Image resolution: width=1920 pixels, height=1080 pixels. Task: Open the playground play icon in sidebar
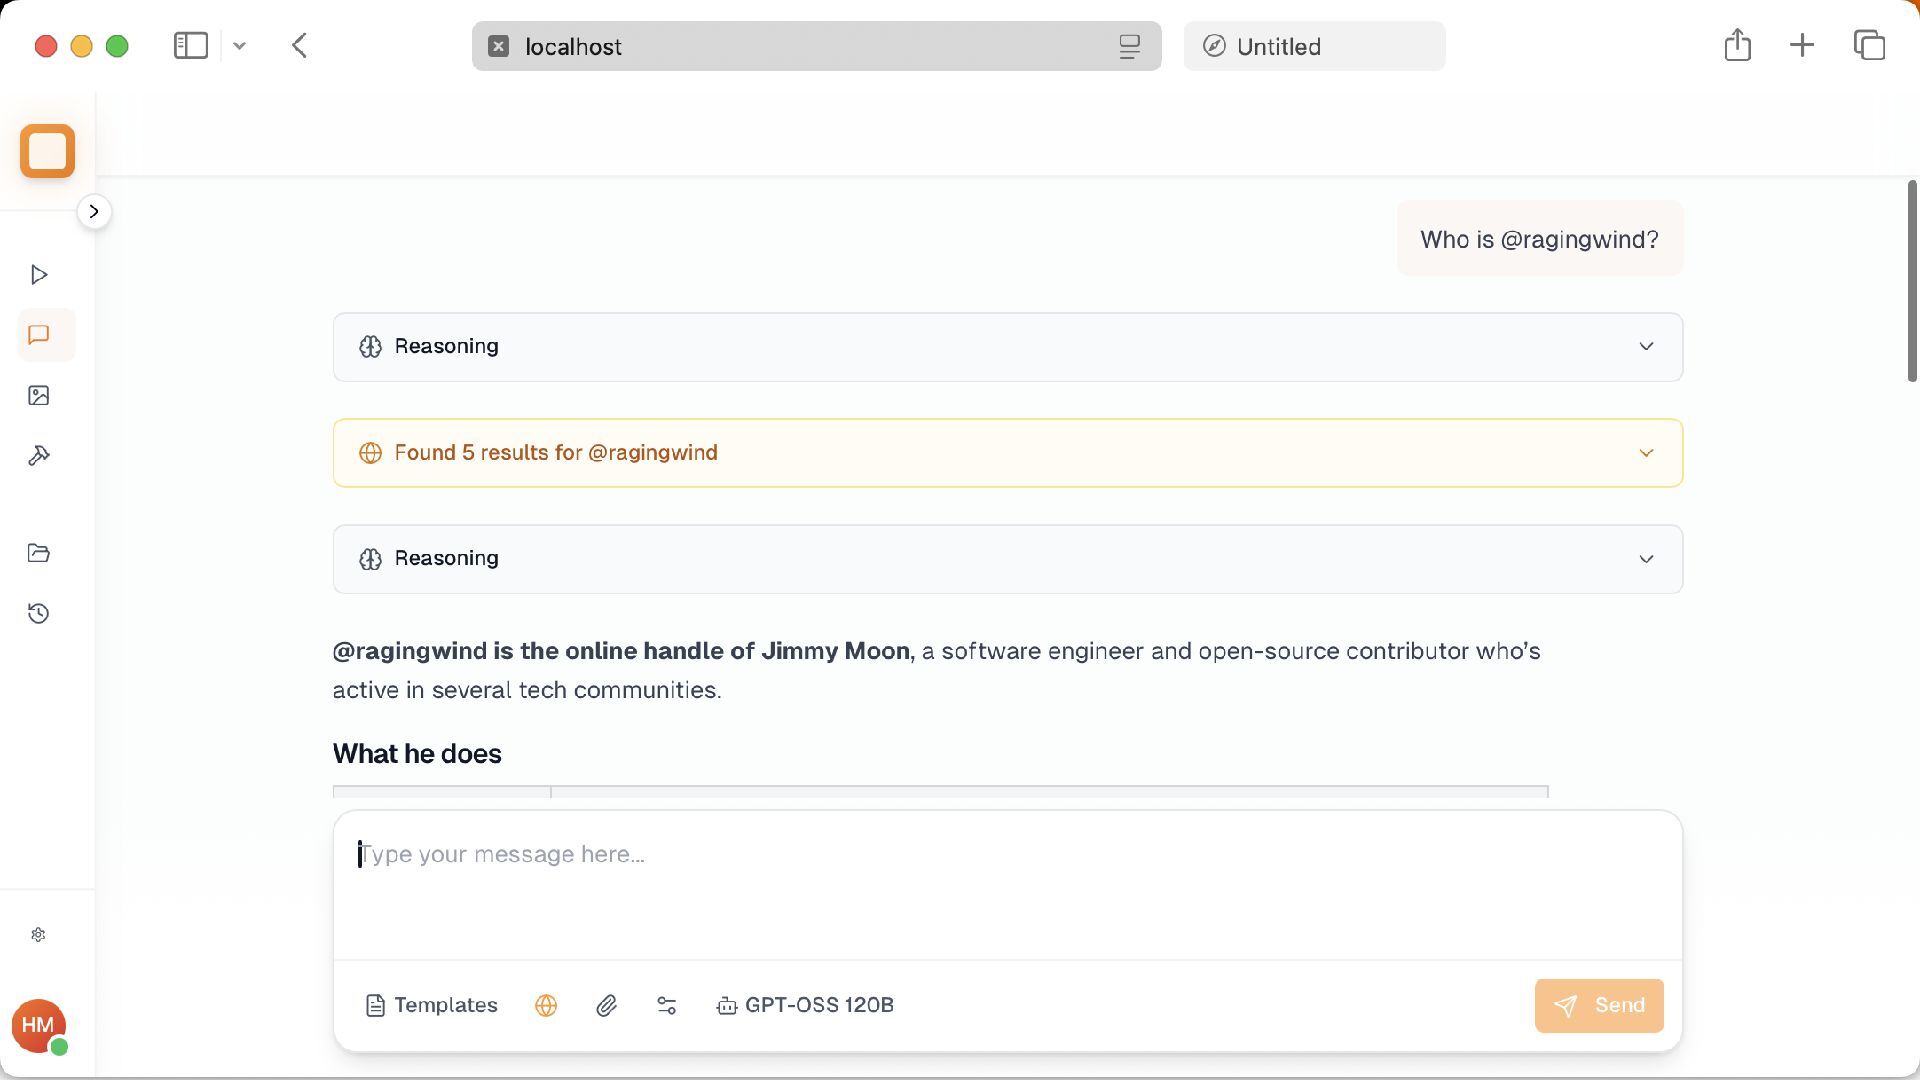pyautogui.click(x=39, y=275)
